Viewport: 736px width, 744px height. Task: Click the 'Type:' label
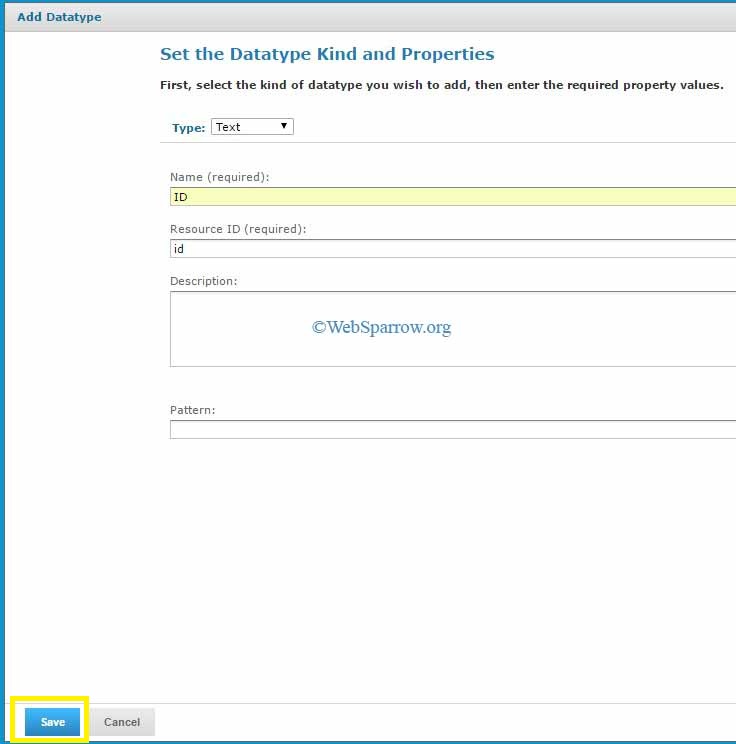(x=188, y=128)
